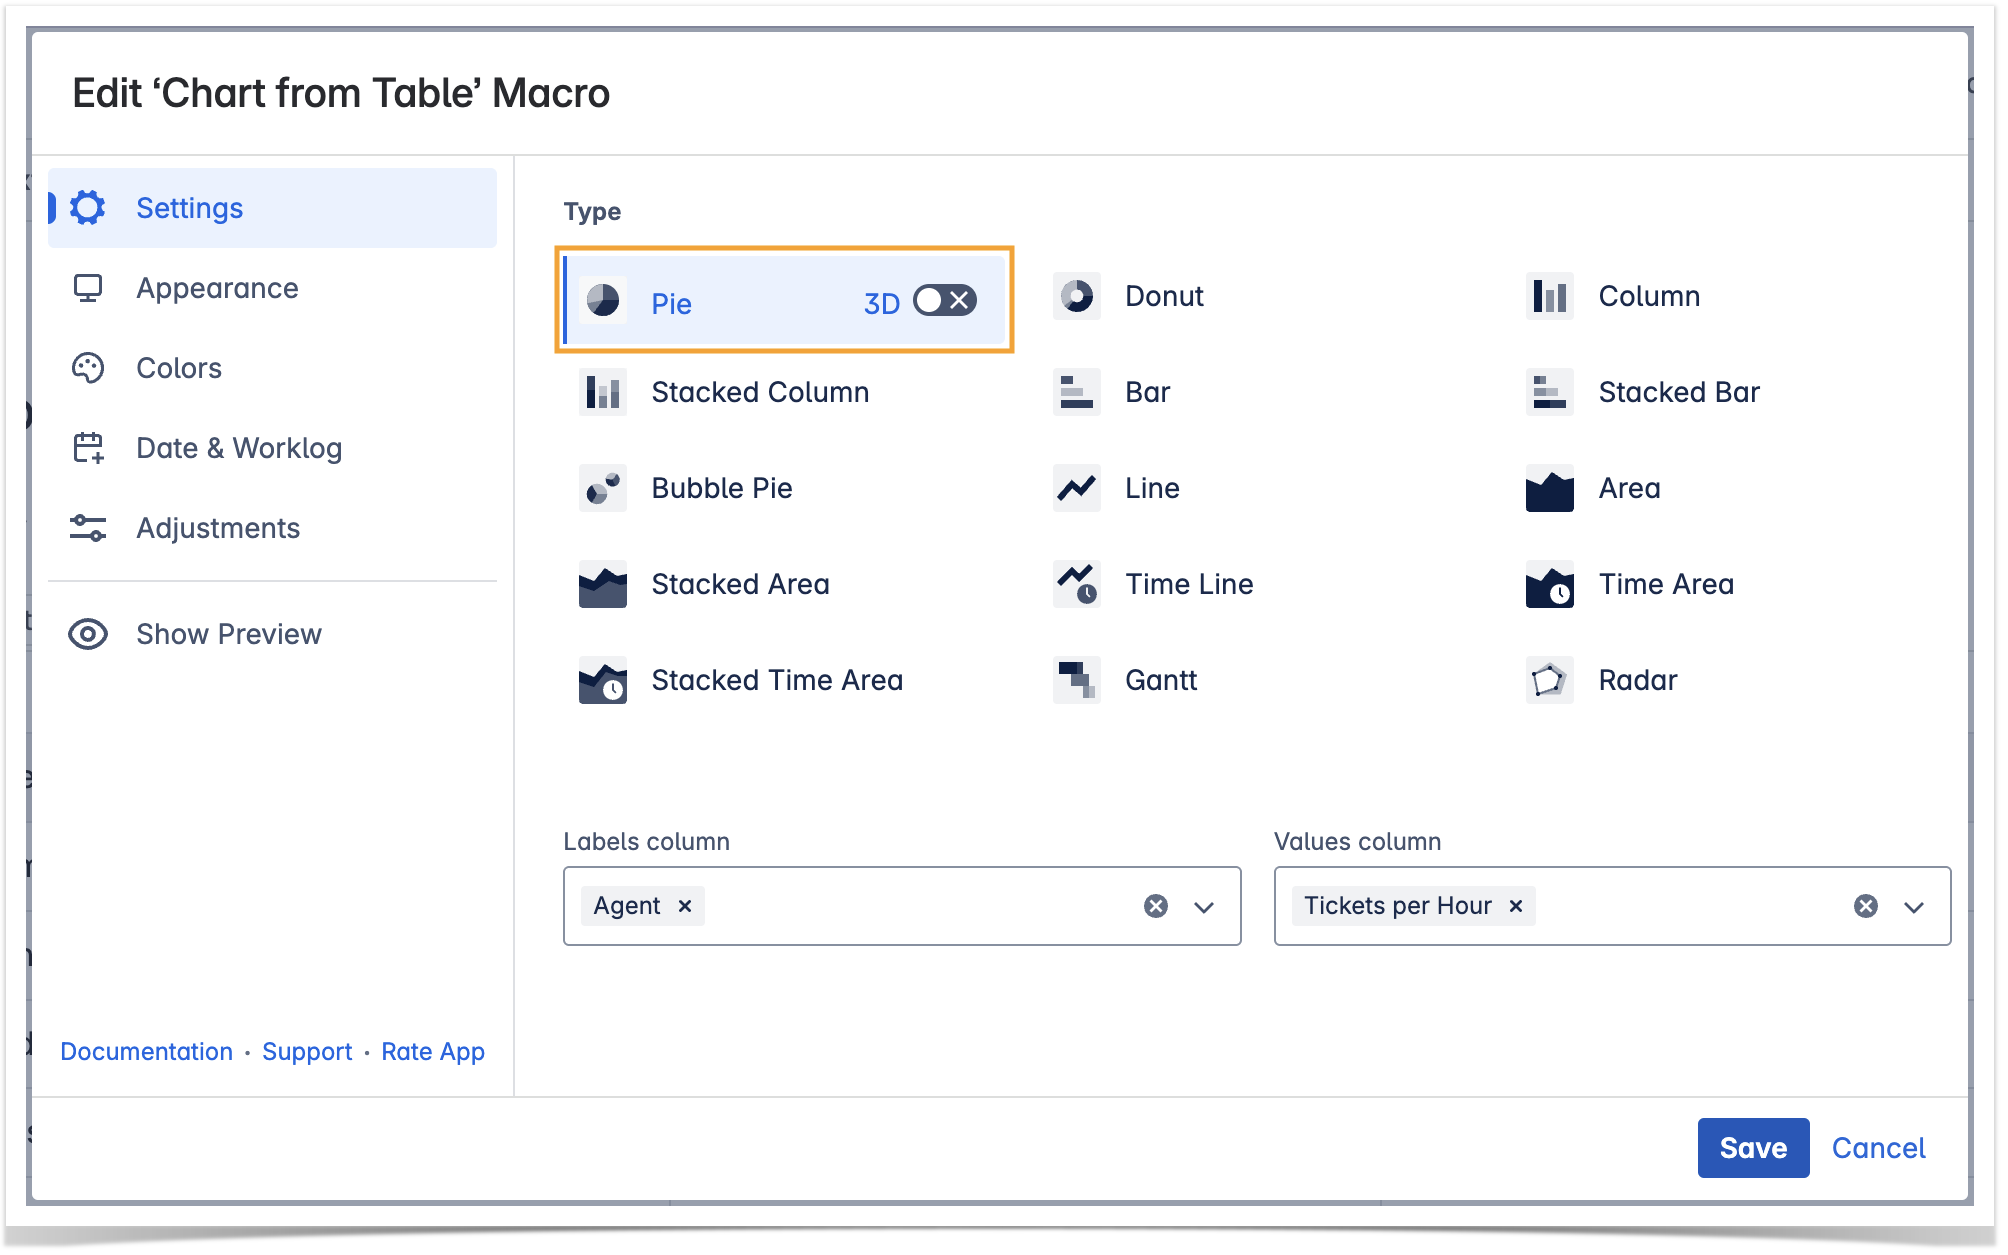The width and height of the screenshot is (2008, 1255).
Task: Expand the Labels column dropdown arrow
Action: coord(1204,907)
